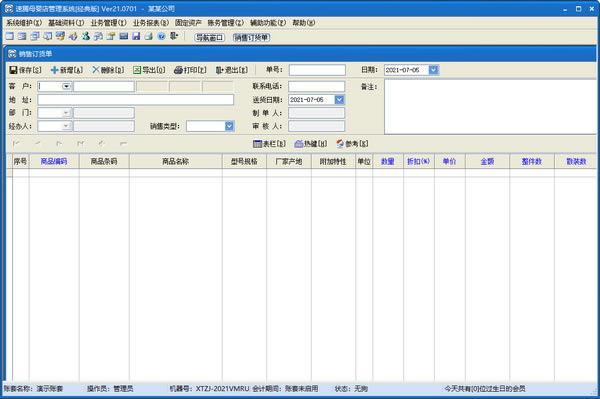The height and width of the screenshot is (399, 600).
Task: Click the 联系电话 input field
Action: tap(316, 86)
